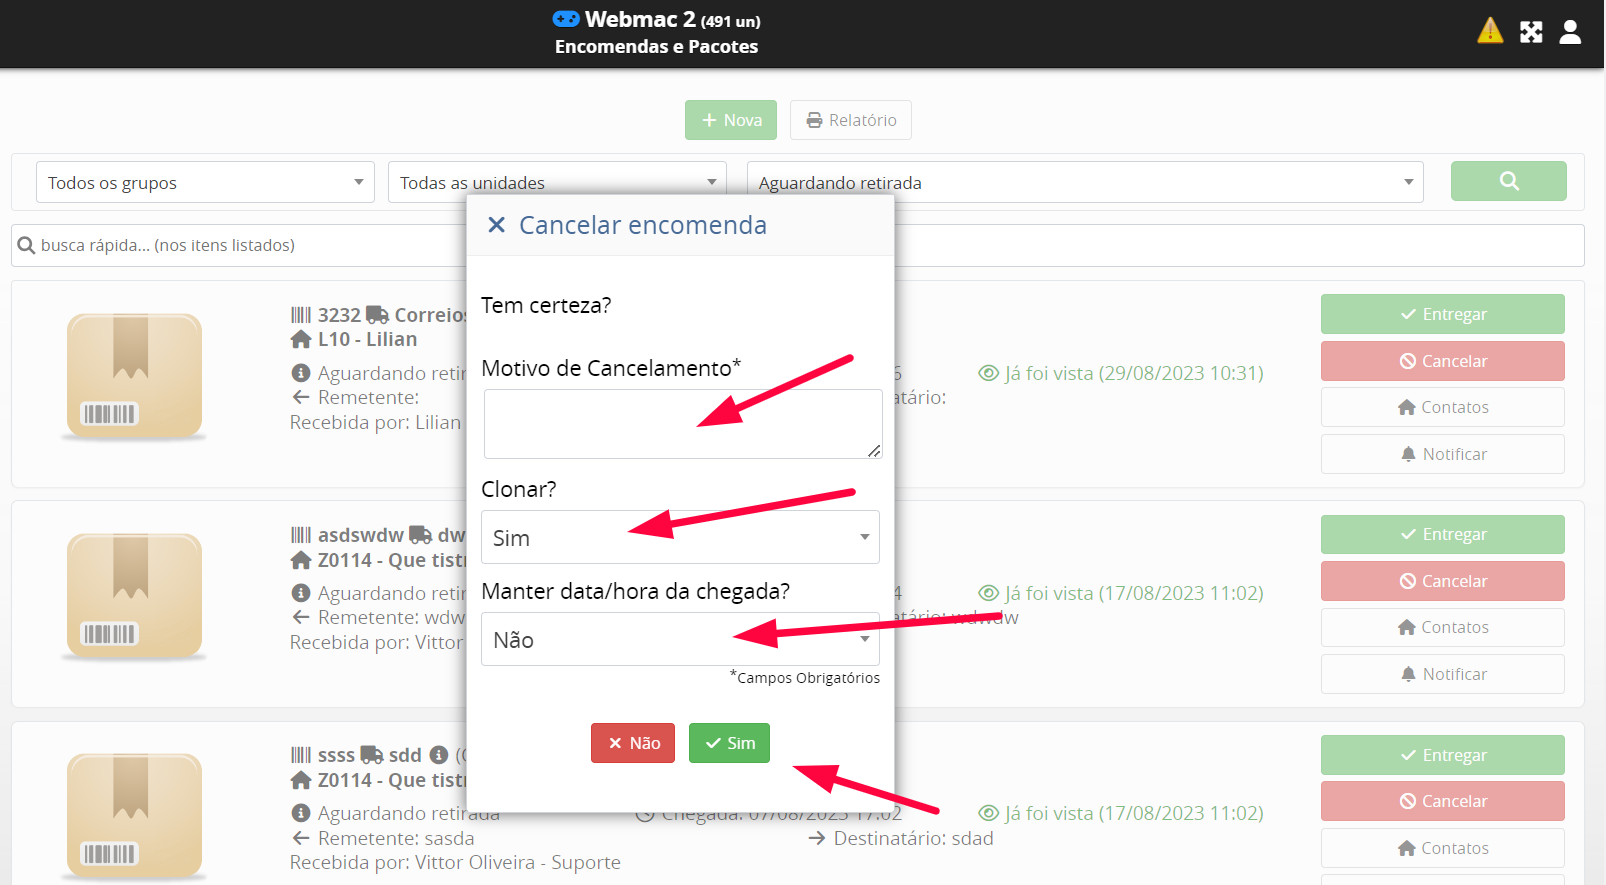Confirm cancellation with green Sim button
1606x885 pixels.
coord(729,743)
